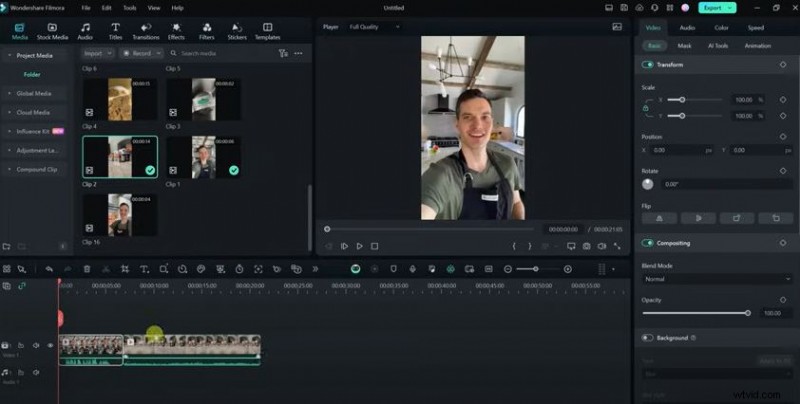Toggle the Transform switch off

[x=647, y=65]
